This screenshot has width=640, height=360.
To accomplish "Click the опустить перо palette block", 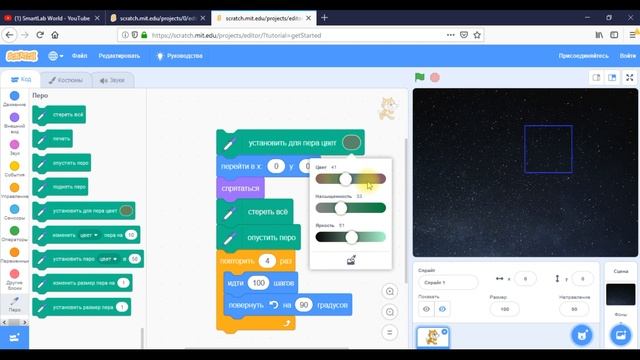I will pos(61,163).
